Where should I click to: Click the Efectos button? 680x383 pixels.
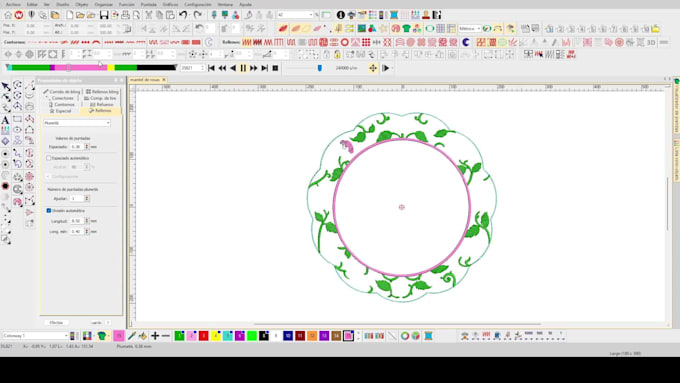pyautogui.click(x=56, y=323)
